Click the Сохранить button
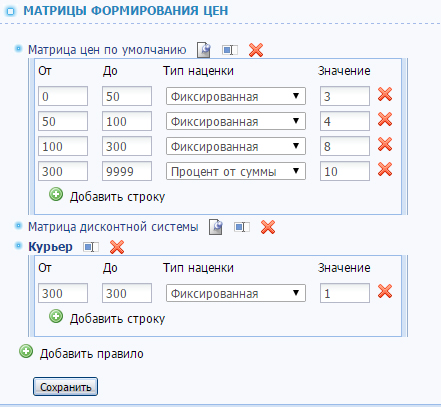The width and height of the screenshot is (441, 407). tap(65, 387)
